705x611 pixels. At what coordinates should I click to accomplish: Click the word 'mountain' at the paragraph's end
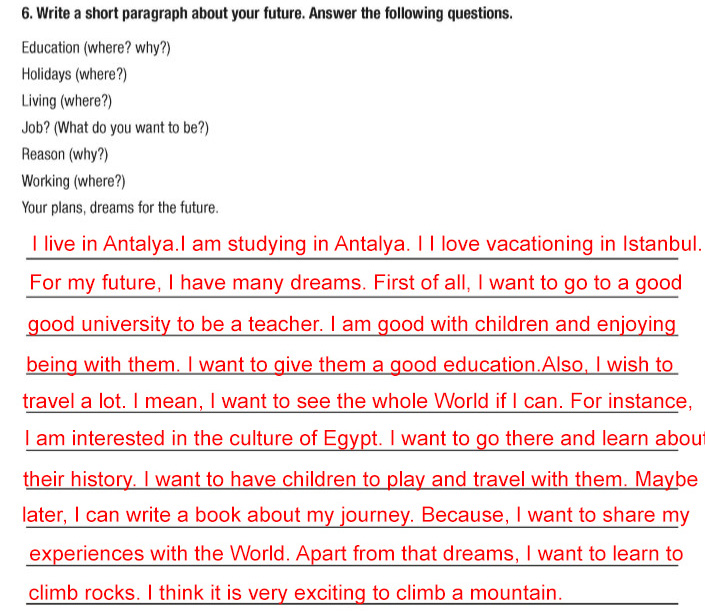coord(516,593)
